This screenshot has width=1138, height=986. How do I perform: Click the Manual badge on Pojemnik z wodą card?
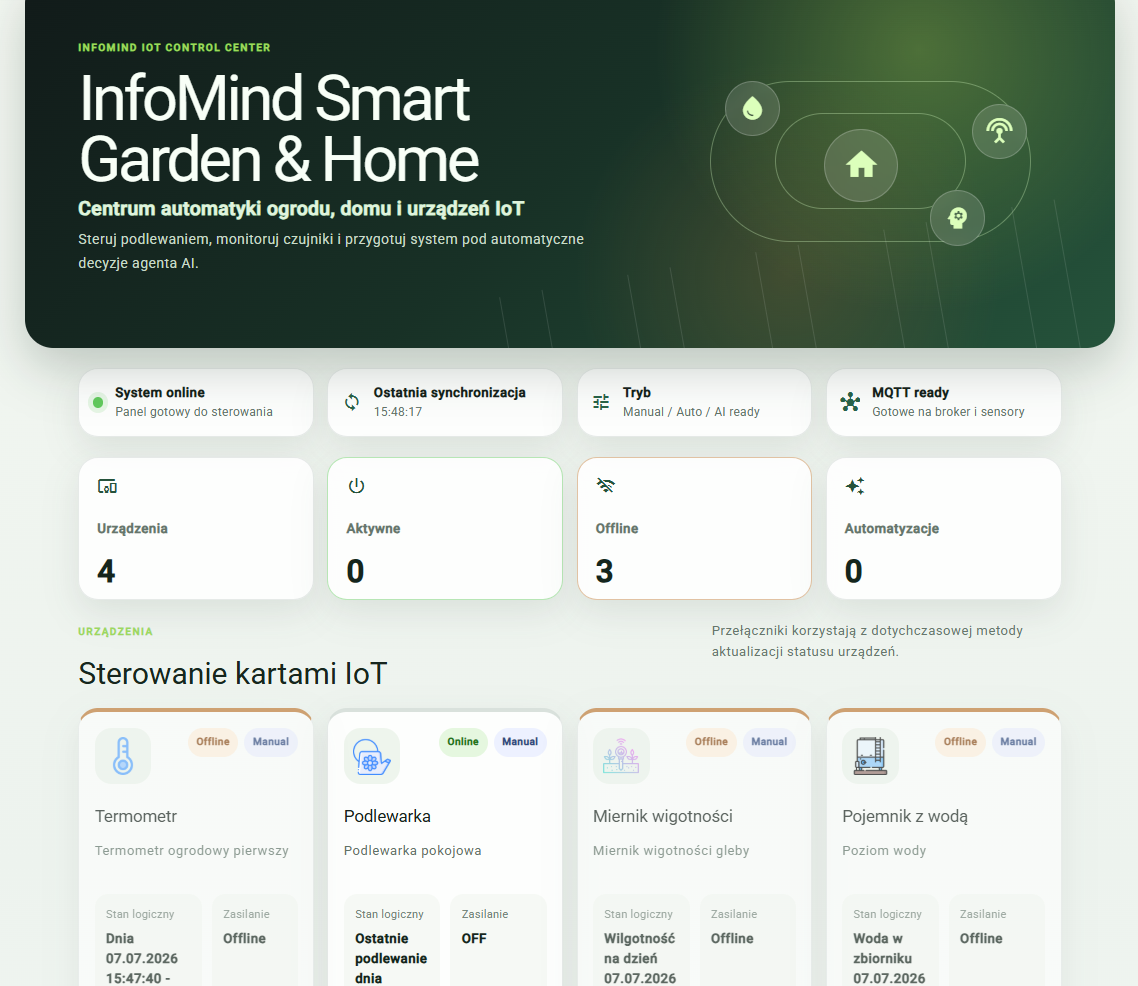[x=1018, y=741]
